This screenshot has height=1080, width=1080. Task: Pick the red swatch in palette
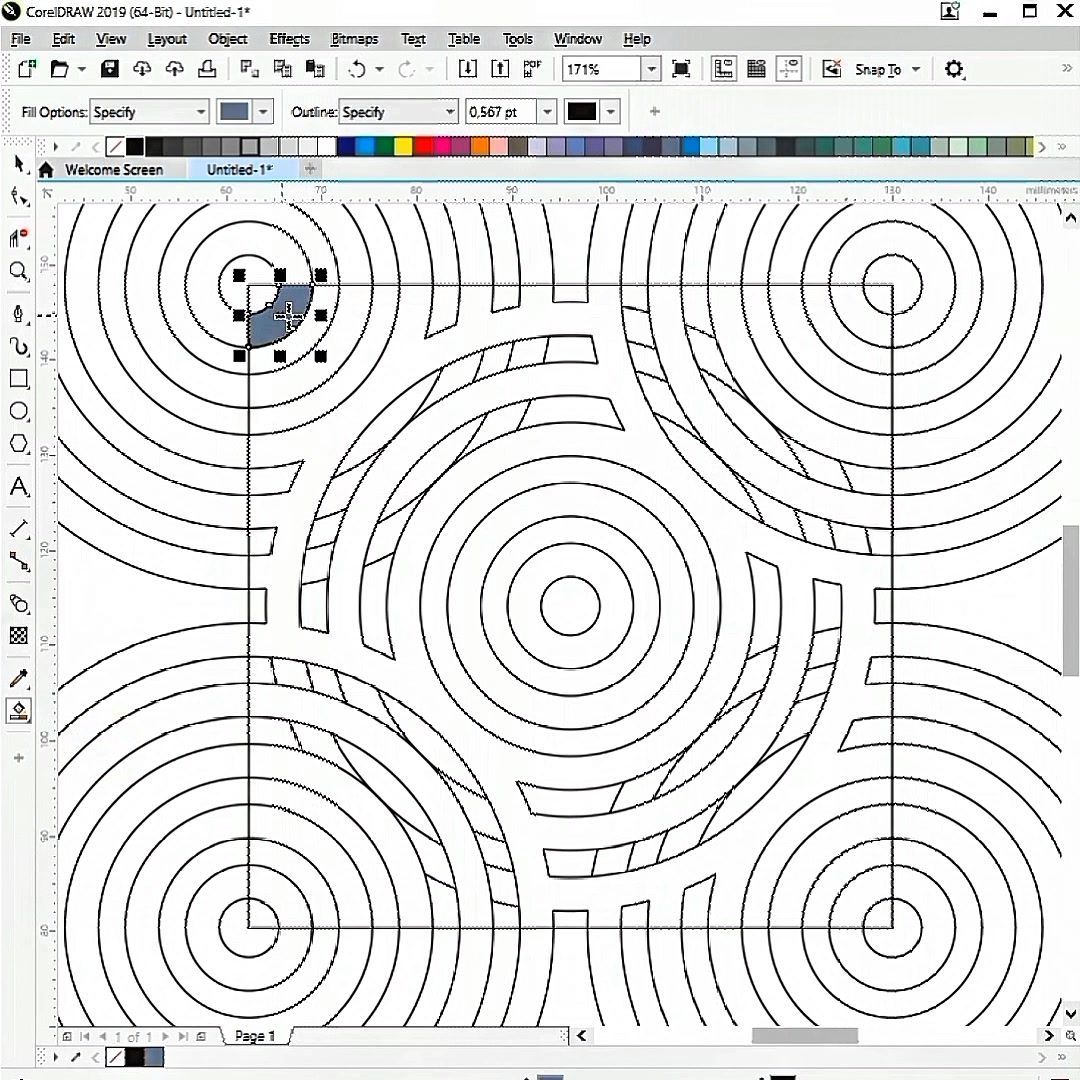point(423,146)
